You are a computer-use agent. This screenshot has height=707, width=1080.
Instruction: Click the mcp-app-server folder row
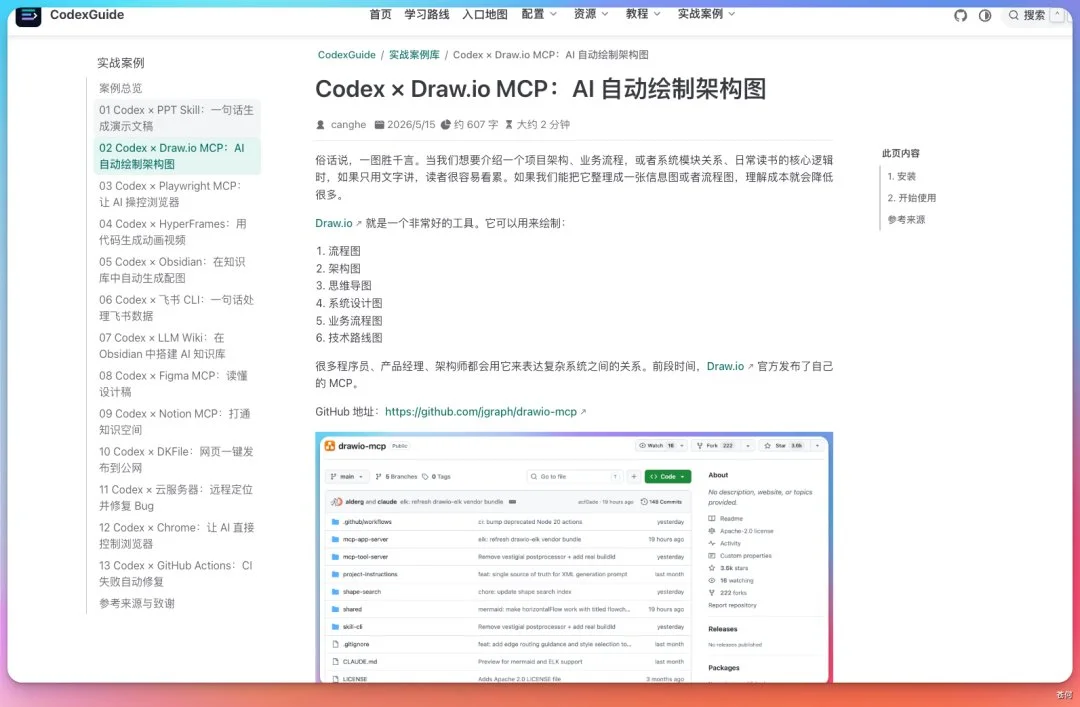click(x=508, y=540)
